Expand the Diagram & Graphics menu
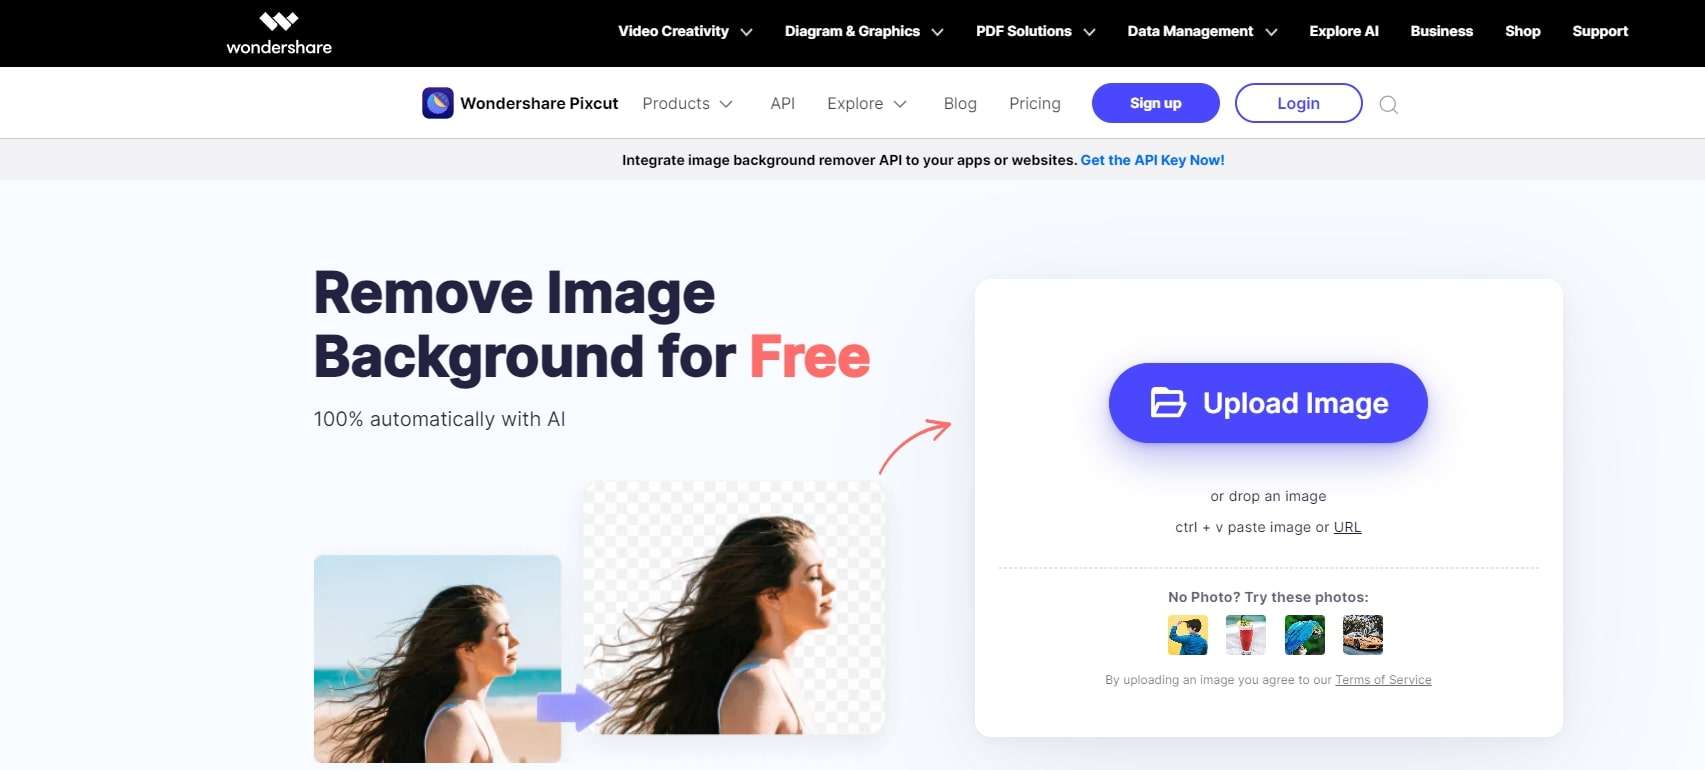 [x=864, y=31]
